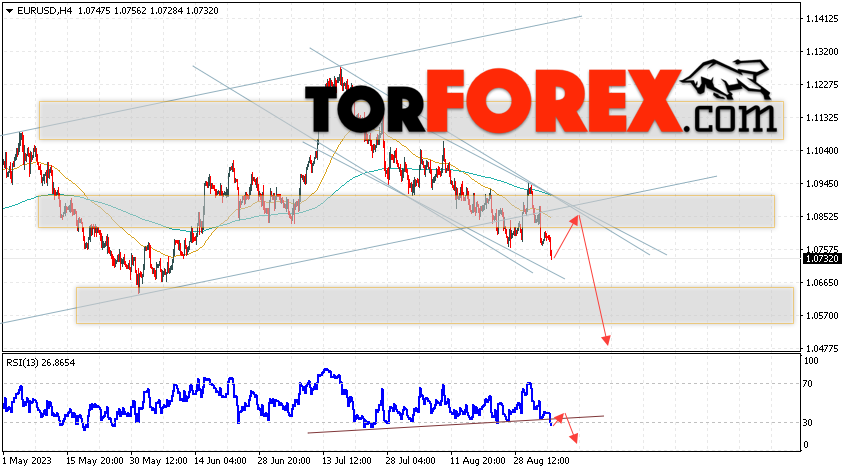Image resolution: width=846 pixels, height=472 pixels.
Task: Click the 1.09450 price scale label
Action: [822, 184]
